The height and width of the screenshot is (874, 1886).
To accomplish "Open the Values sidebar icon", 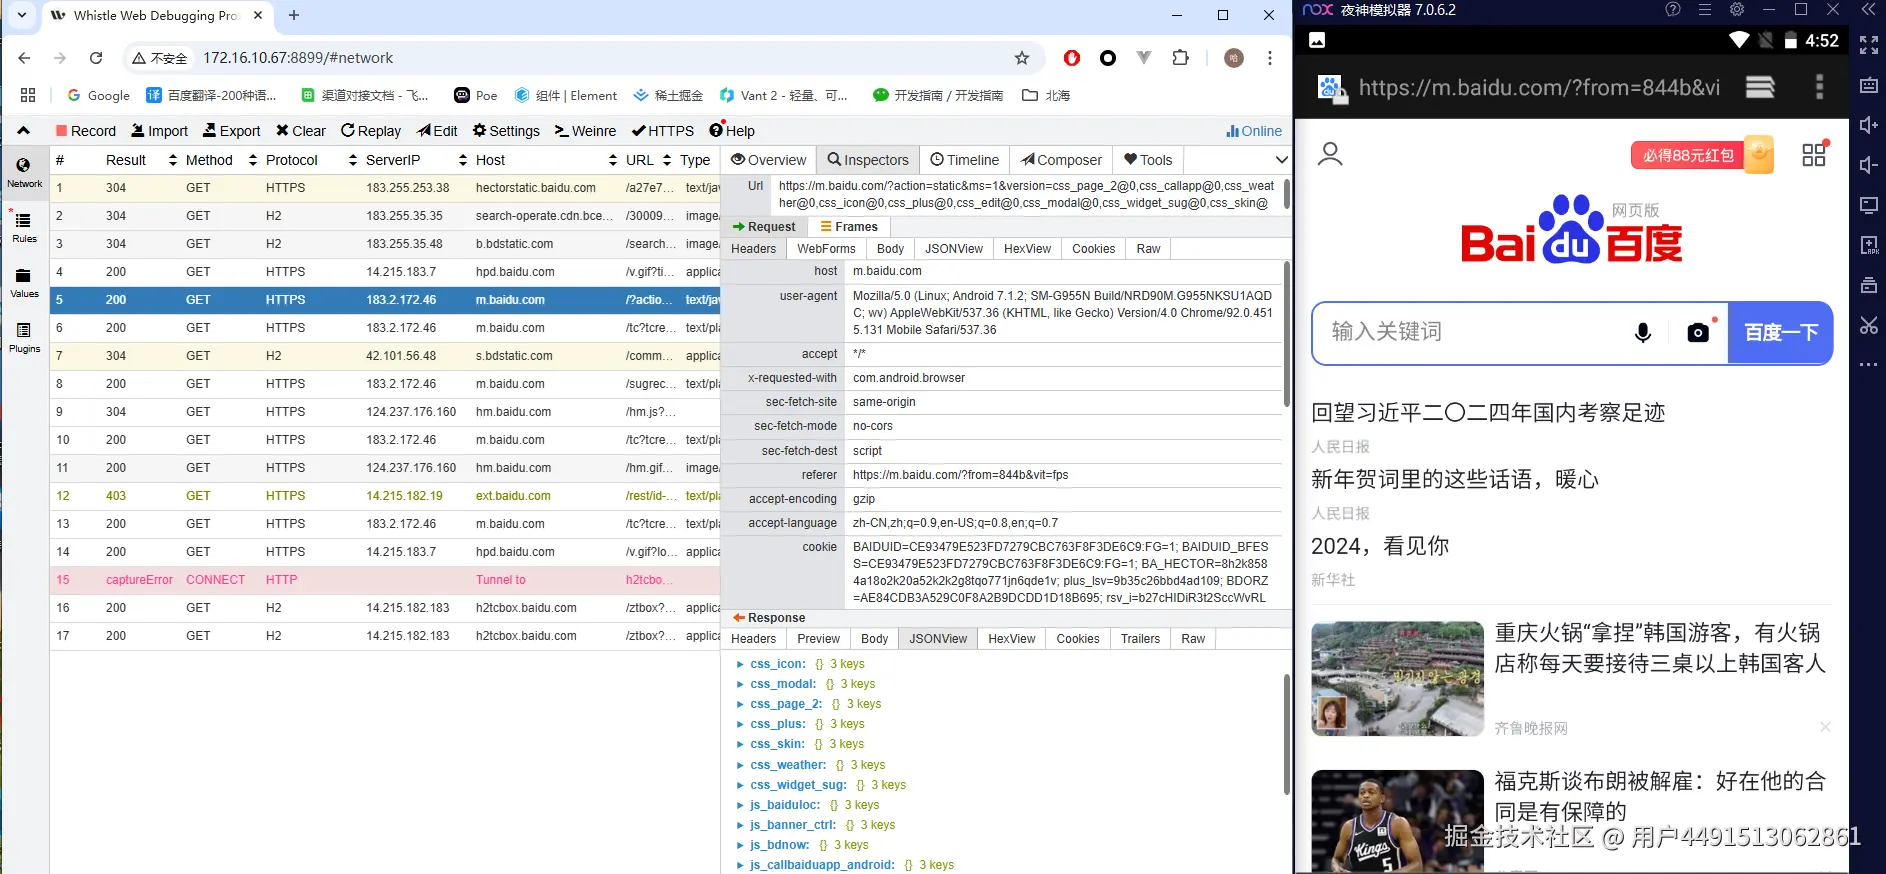I will [x=24, y=282].
